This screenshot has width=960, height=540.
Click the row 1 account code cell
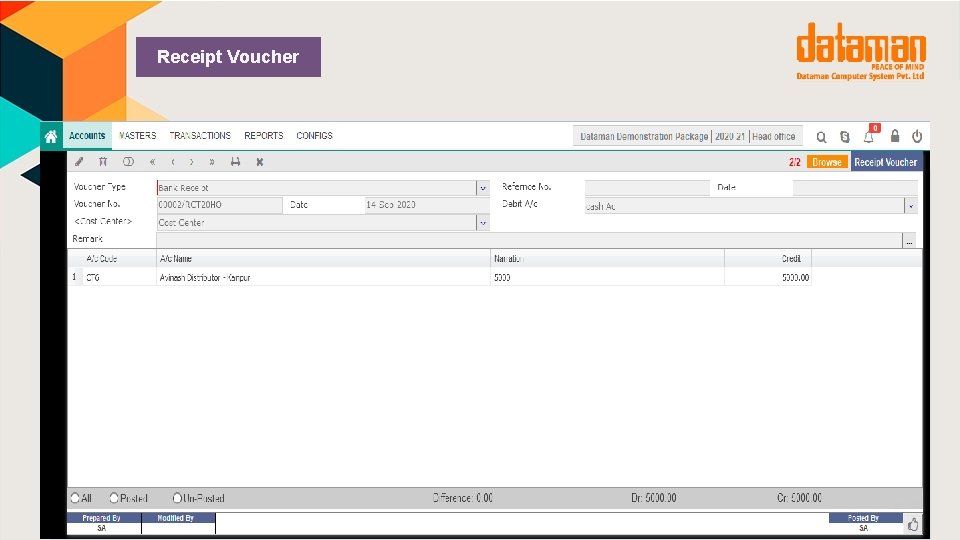119,277
